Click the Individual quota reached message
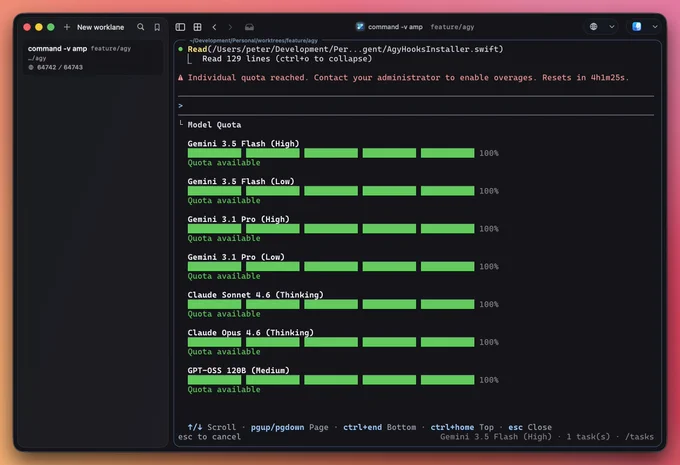 pos(408,78)
